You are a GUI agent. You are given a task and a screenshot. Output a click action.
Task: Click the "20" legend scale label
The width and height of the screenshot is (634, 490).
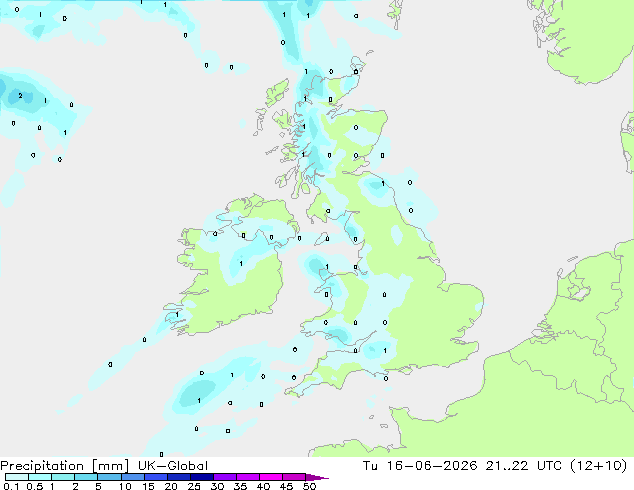pyautogui.click(x=171, y=486)
